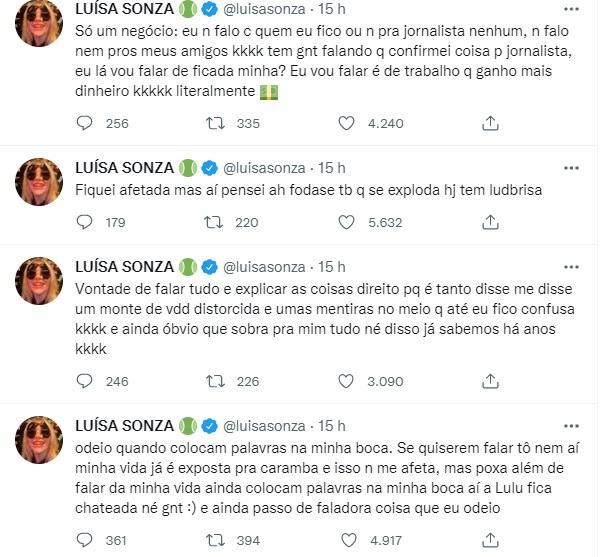The image size is (608, 557).
Task: Like the tweet with 3.090 likes
Action: (347, 381)
